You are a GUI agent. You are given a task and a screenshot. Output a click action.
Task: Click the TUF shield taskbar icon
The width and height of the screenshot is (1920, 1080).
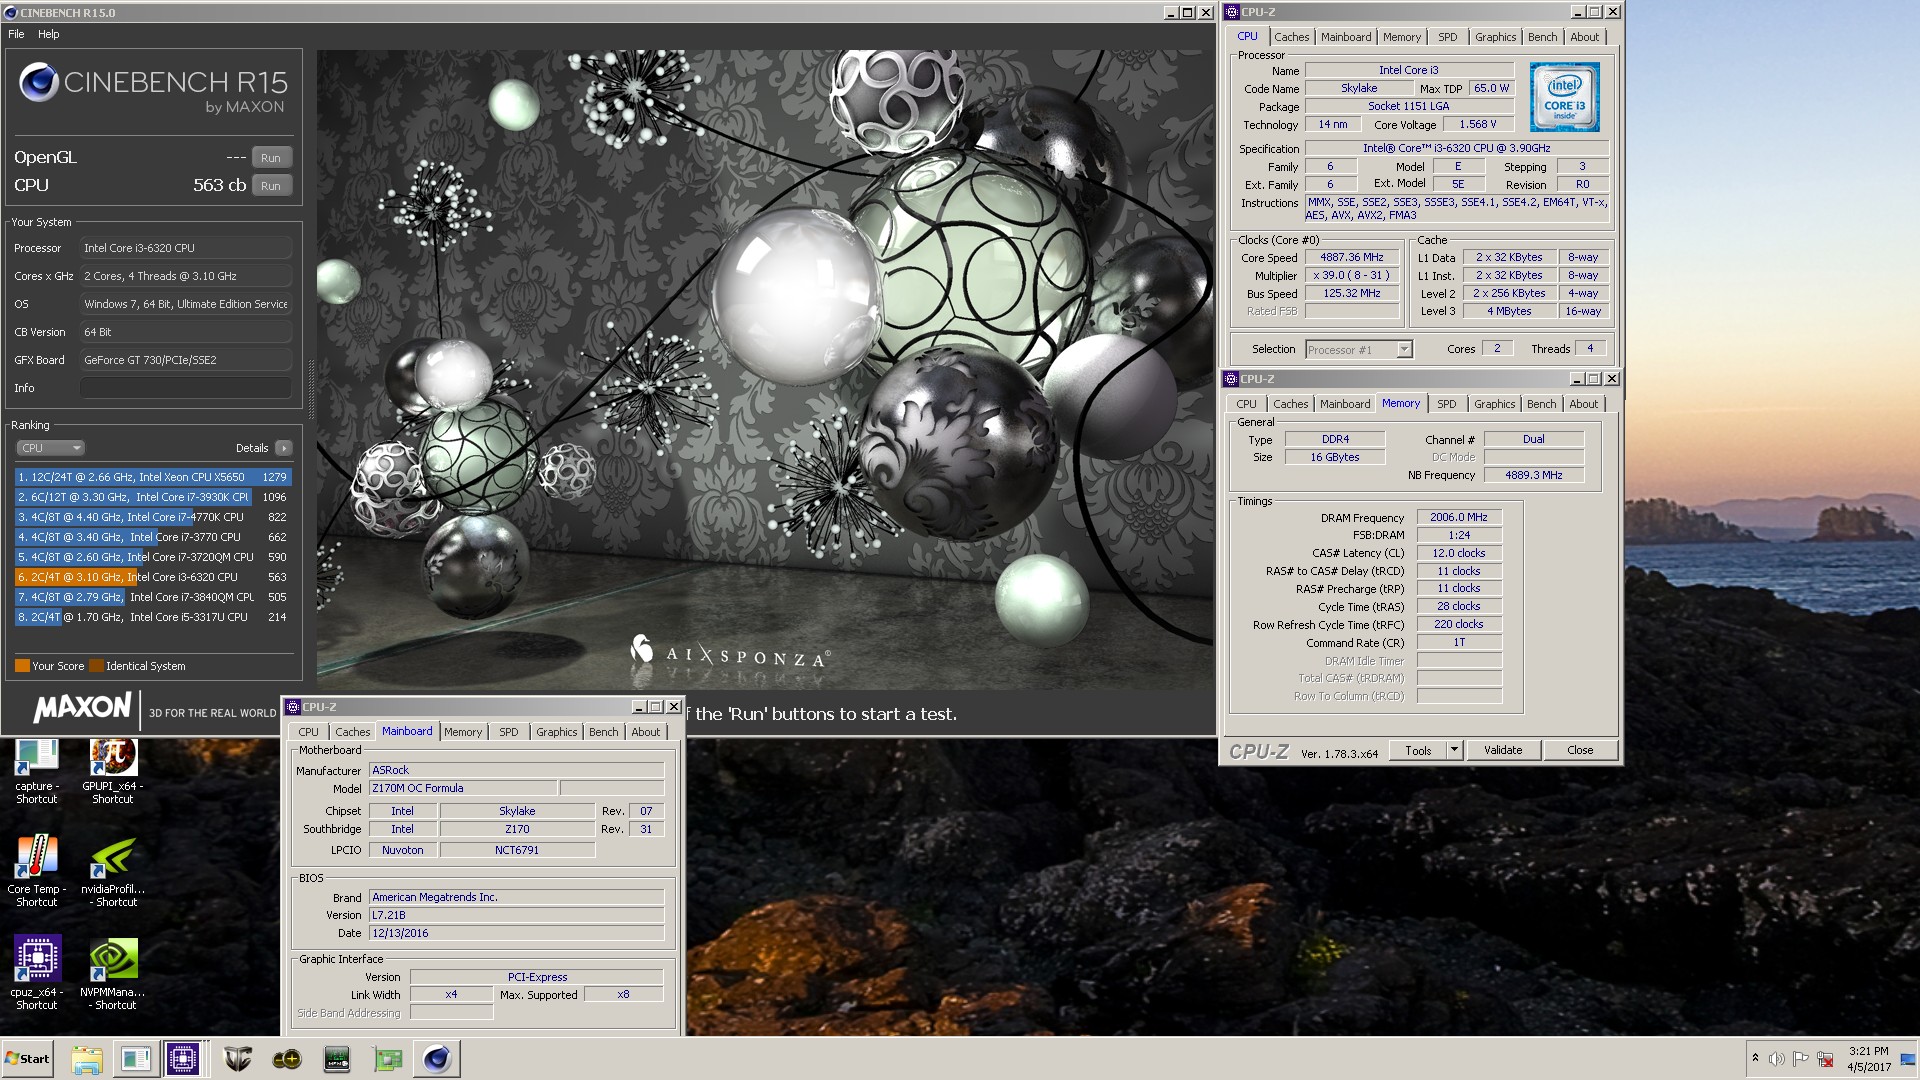tap(237, 1059)
